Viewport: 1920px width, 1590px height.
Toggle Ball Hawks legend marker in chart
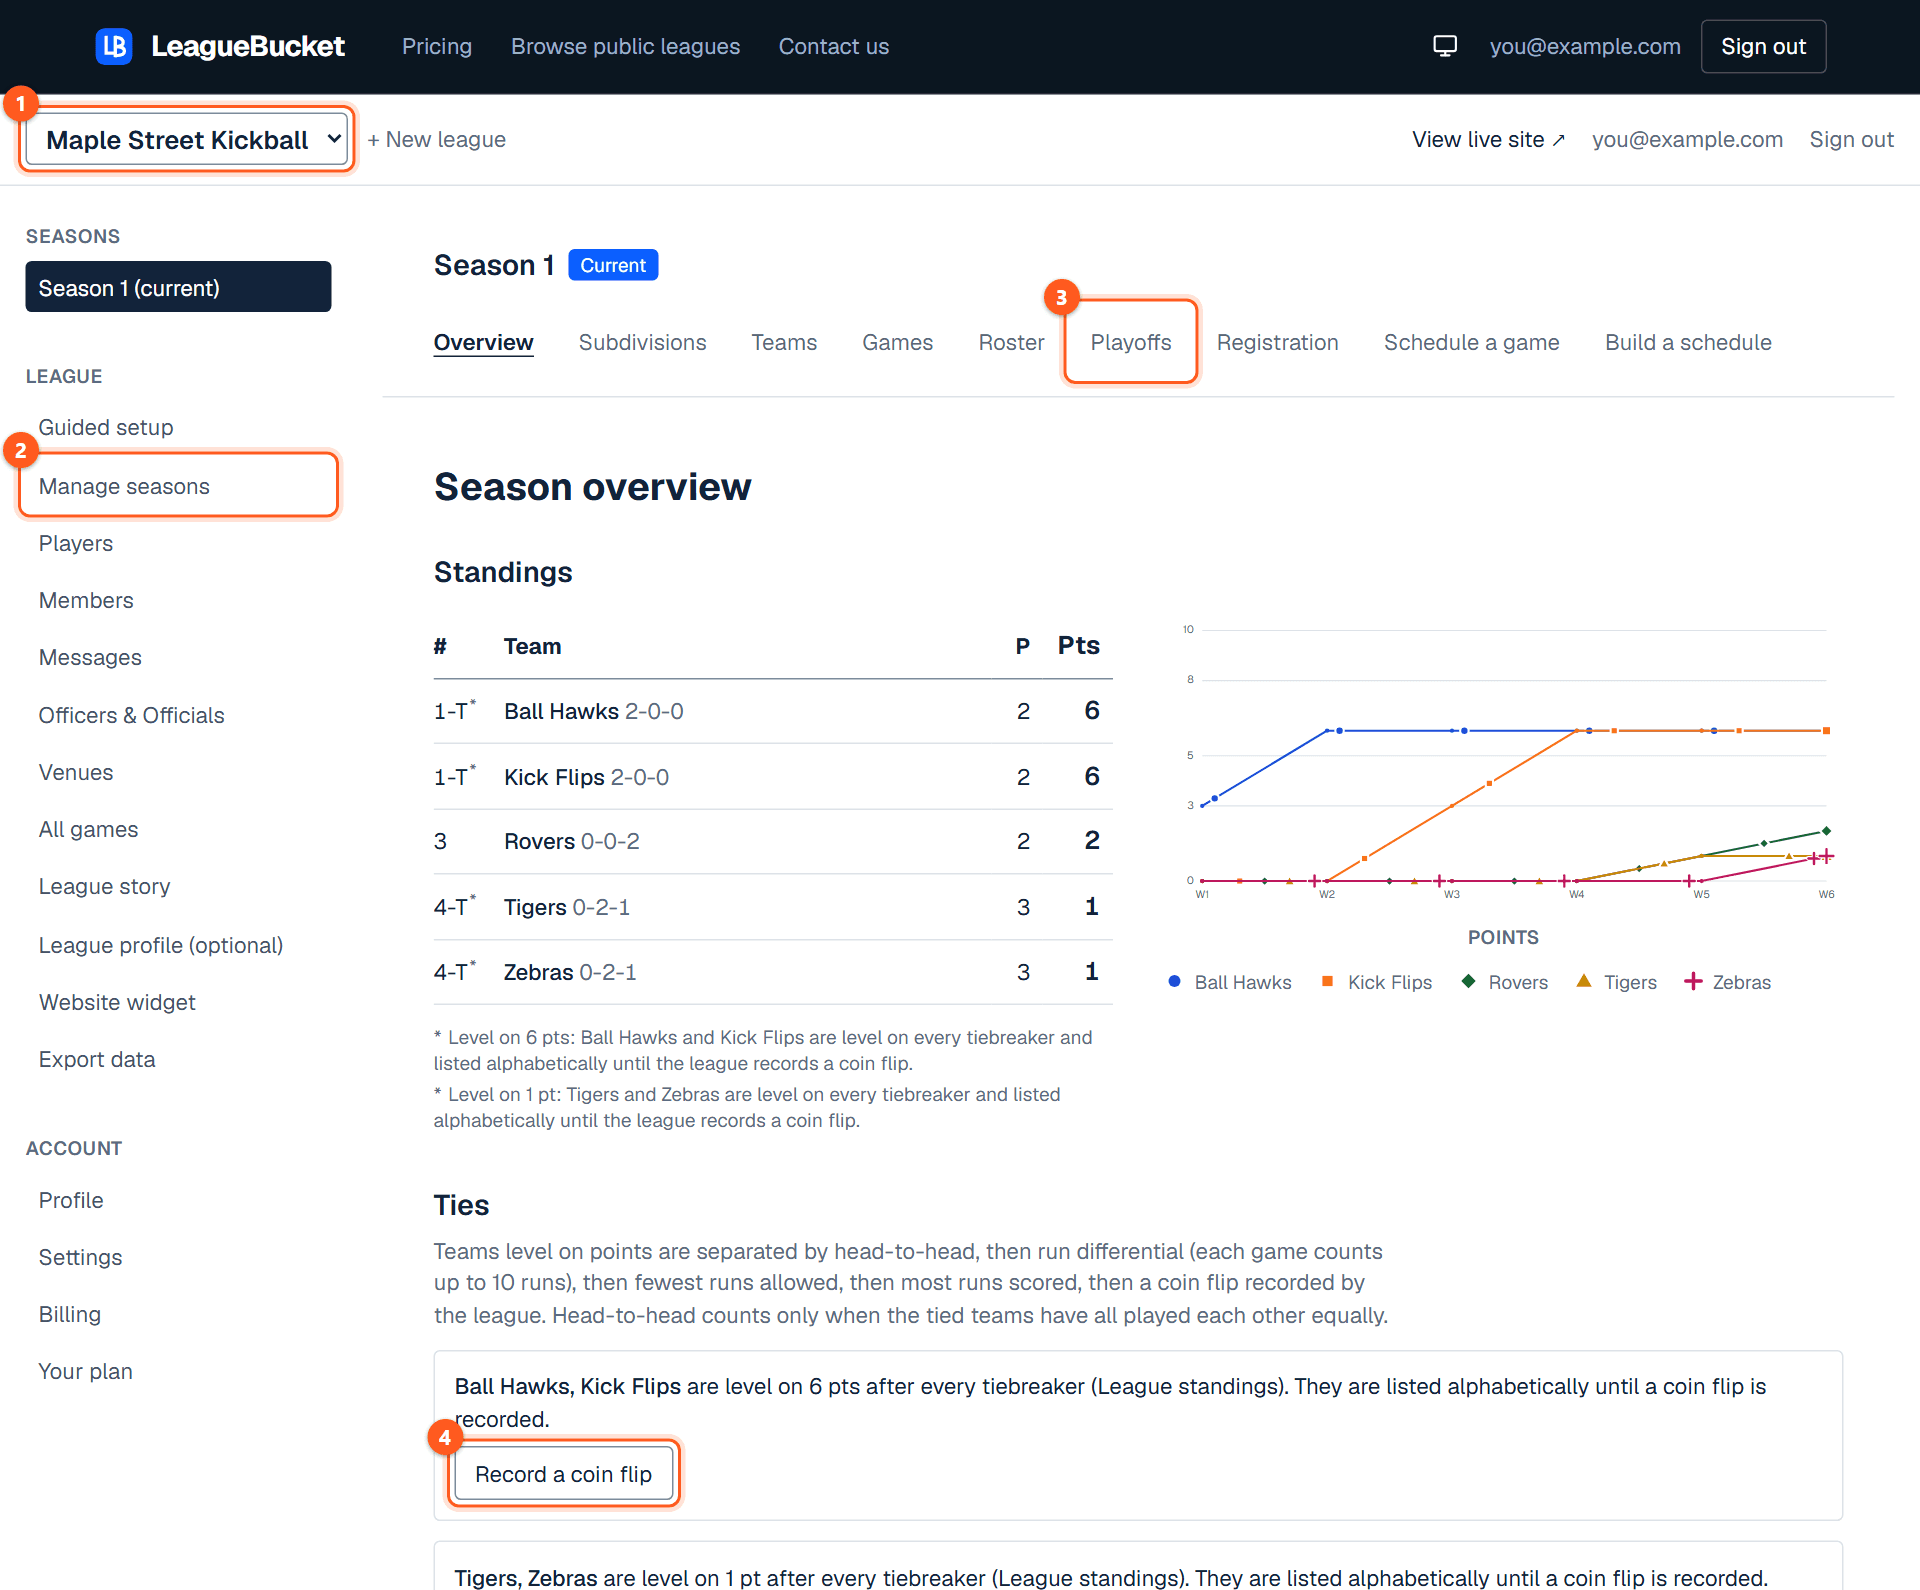pos(1175,982)
